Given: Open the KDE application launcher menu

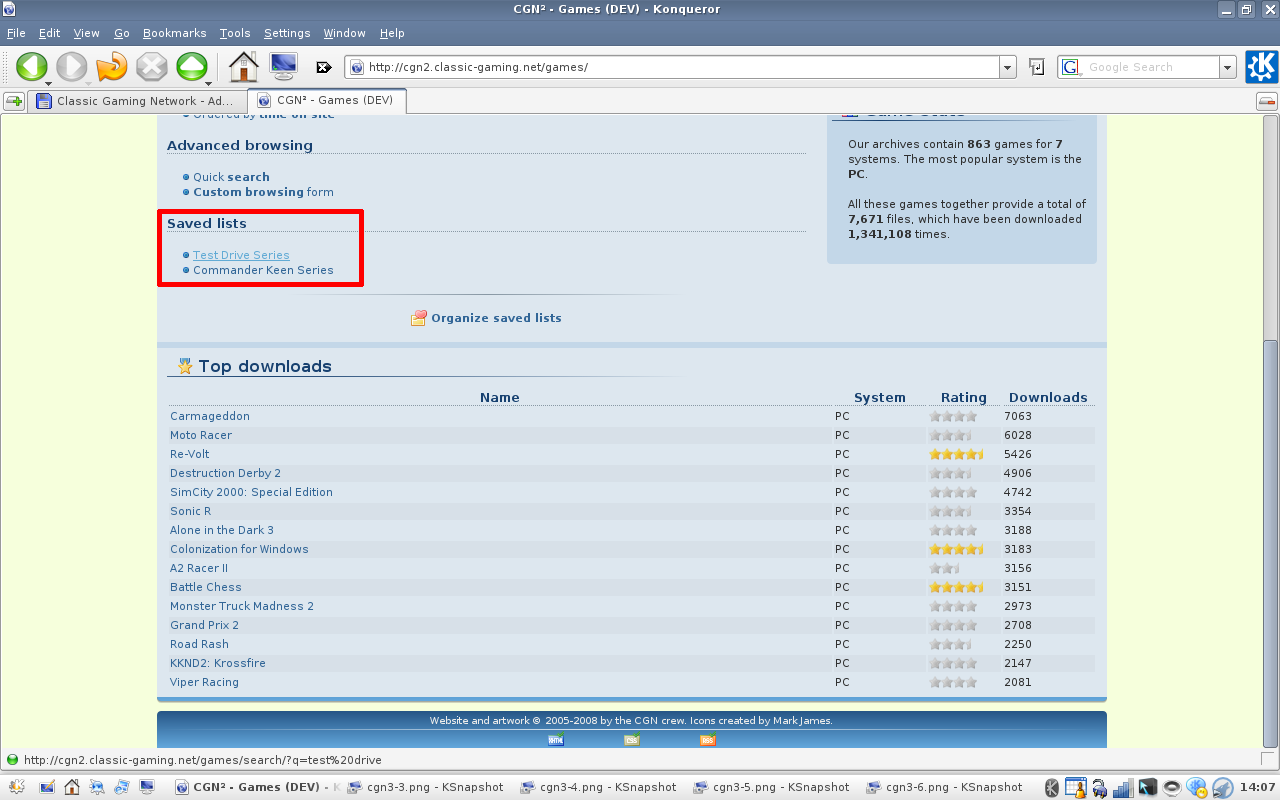Looking at the screenshot, I should point(17,787).
